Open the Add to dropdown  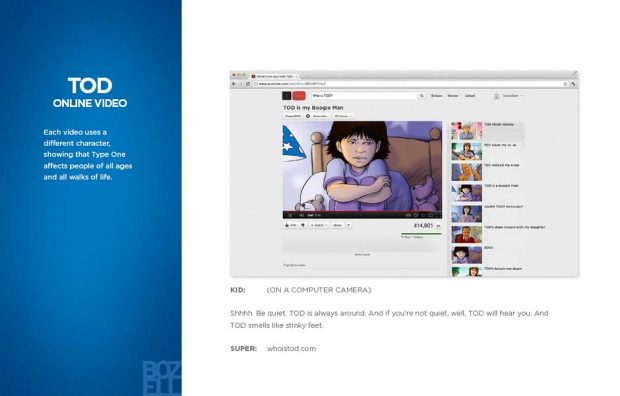point(319,225)
